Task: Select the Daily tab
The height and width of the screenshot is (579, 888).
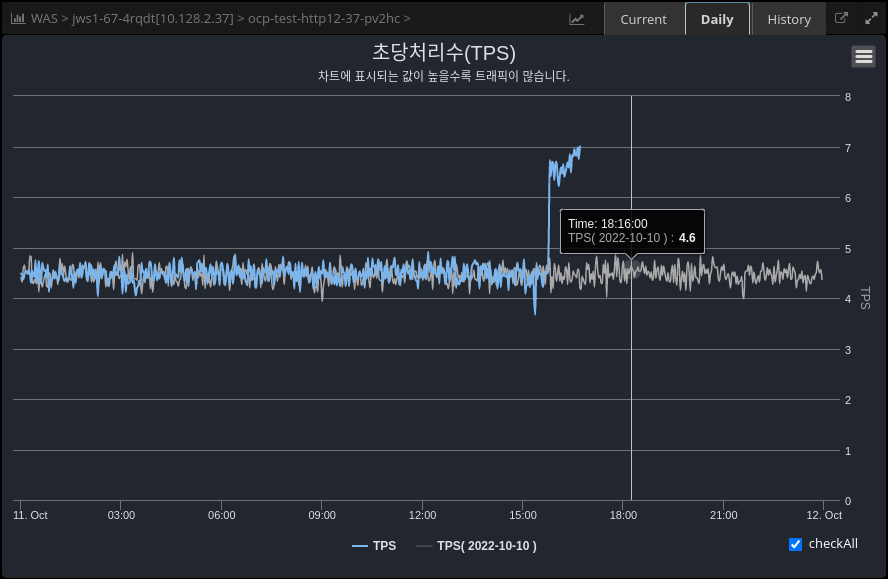Action: 717,19
